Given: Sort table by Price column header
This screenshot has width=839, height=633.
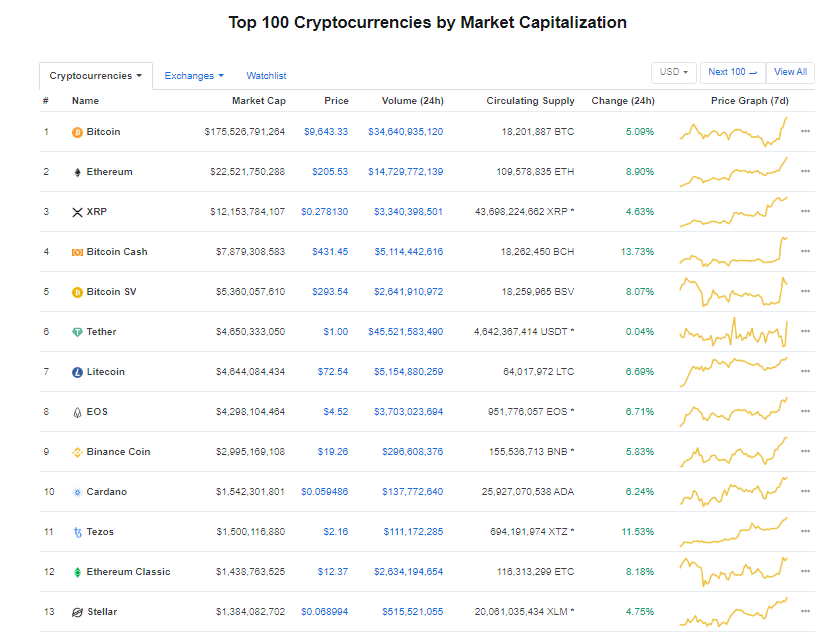Looking at the screenshot, I should [336, 101].
